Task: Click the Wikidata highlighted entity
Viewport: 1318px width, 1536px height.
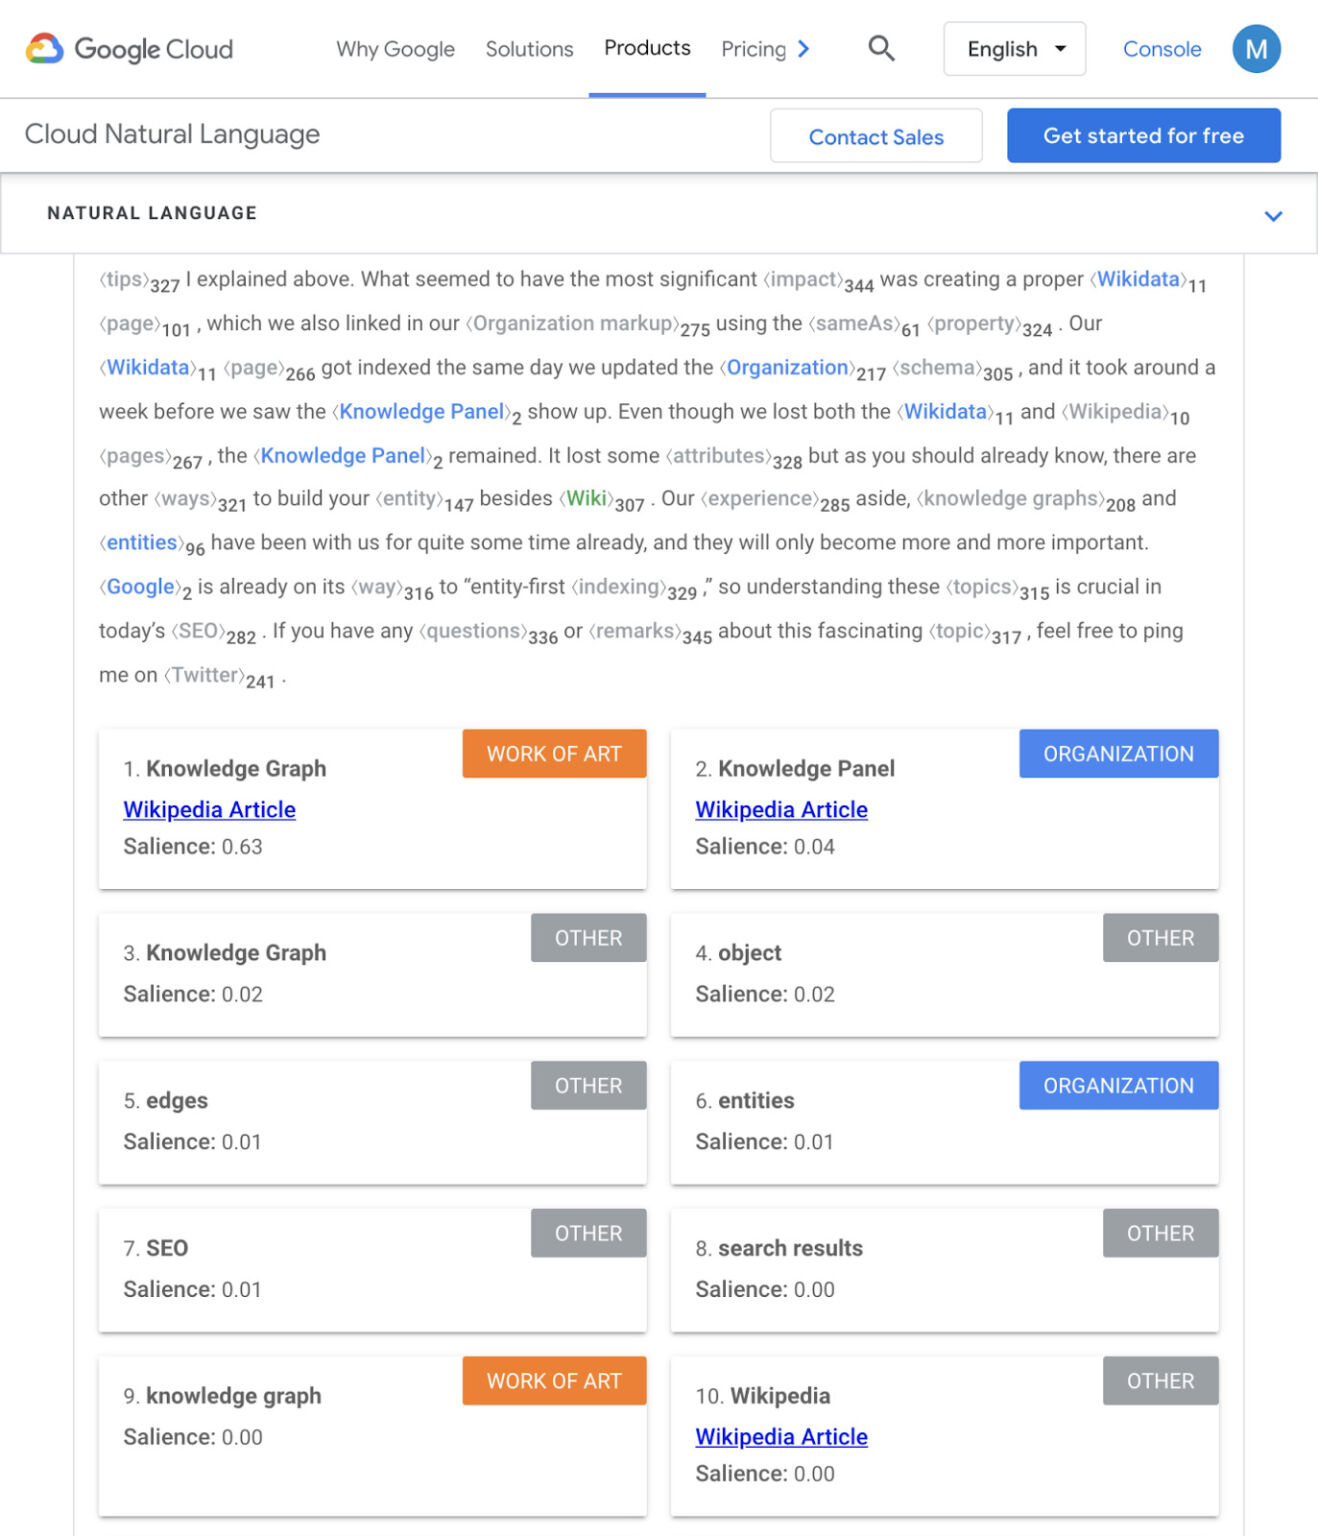Action: pos(1138,279)
